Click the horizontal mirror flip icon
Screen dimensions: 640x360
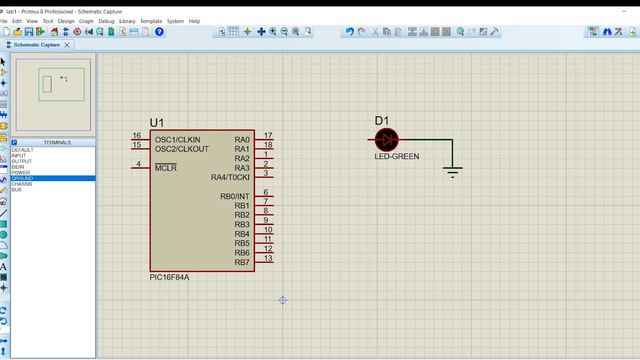point(3,341)
